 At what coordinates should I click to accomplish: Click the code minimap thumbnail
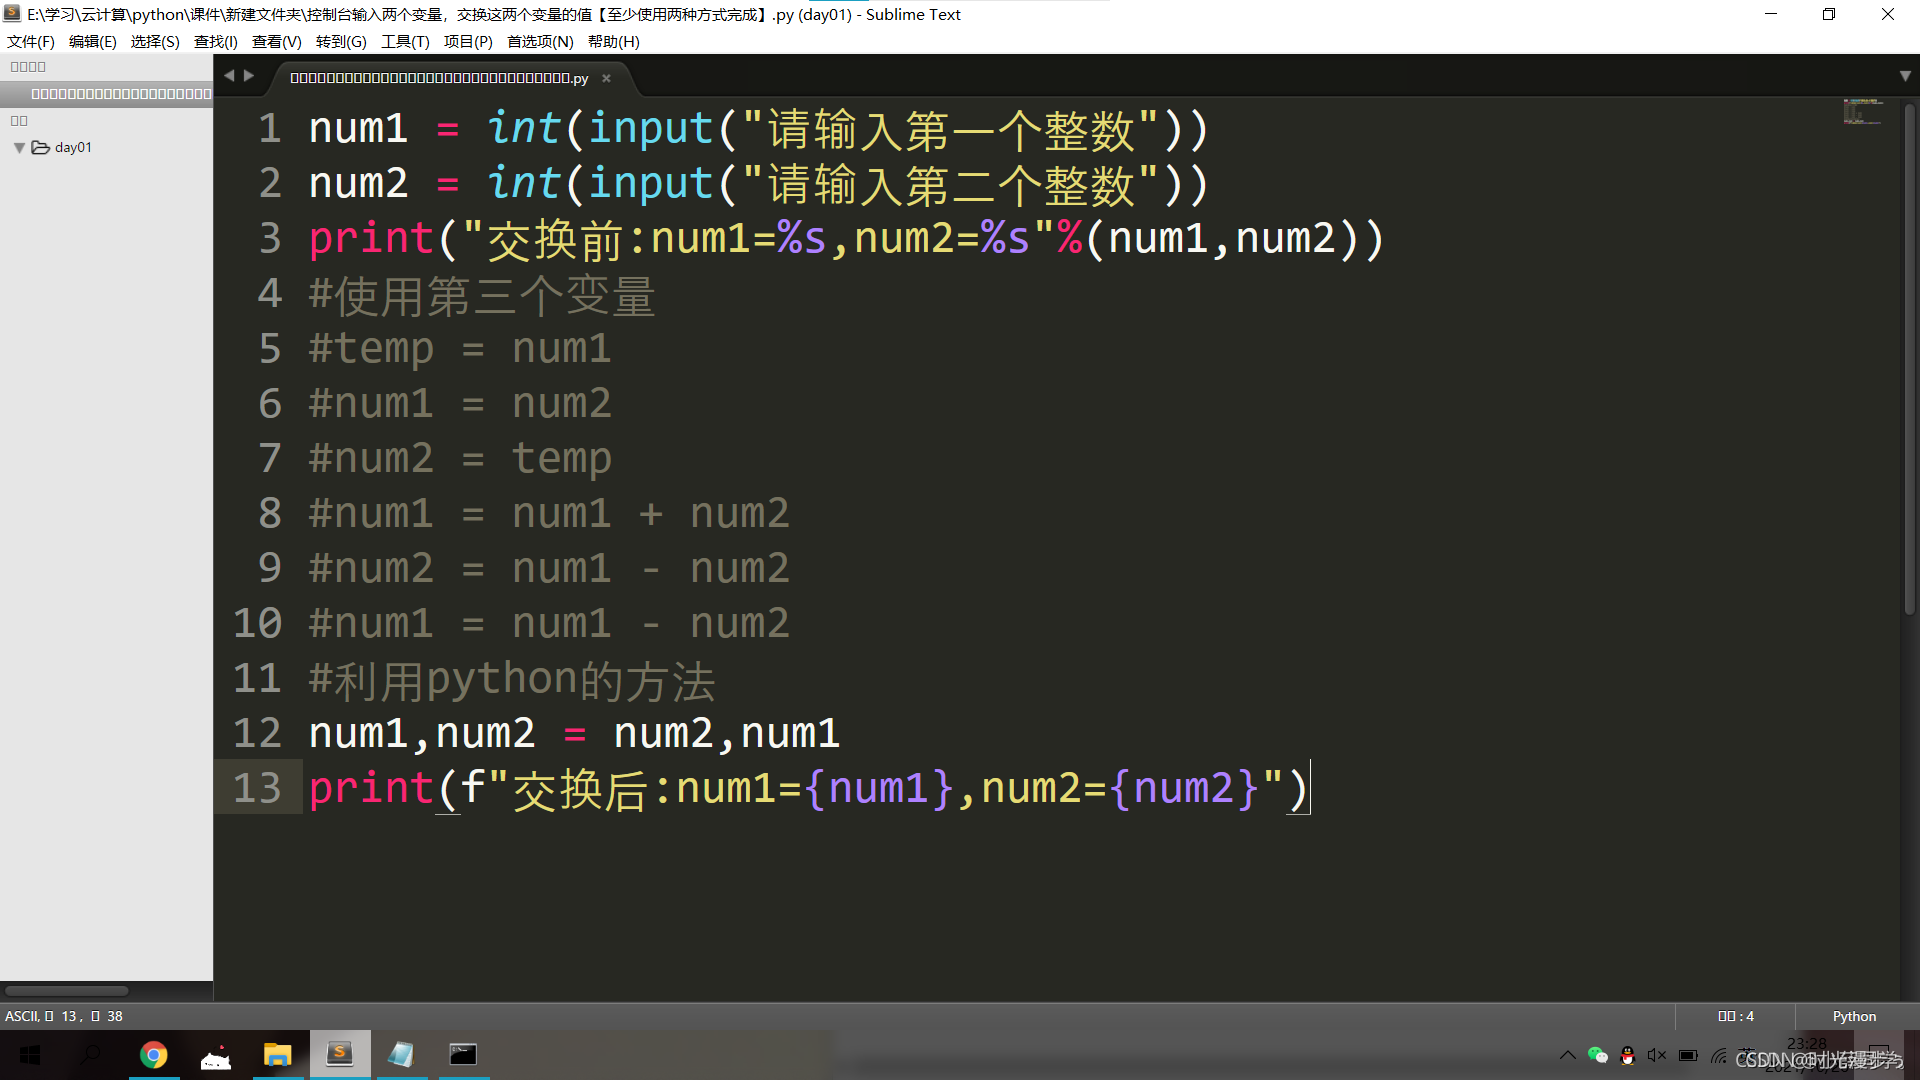pos(1863,111)
